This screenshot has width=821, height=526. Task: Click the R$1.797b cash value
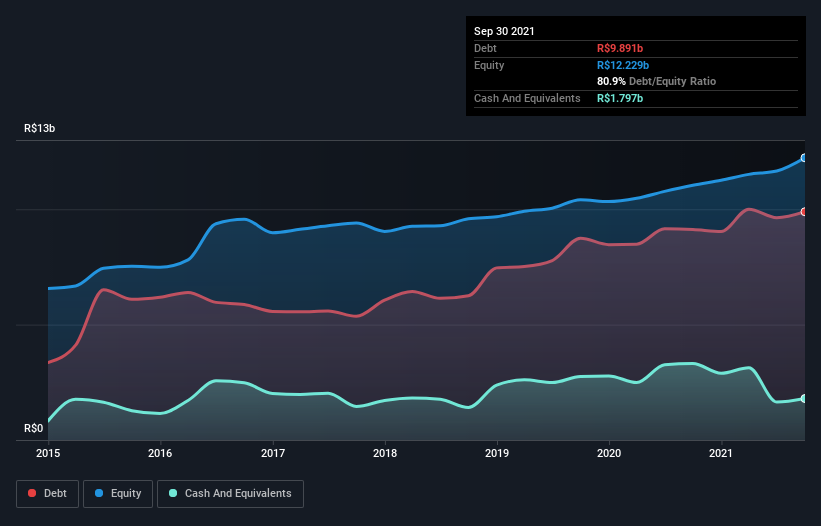620,98
